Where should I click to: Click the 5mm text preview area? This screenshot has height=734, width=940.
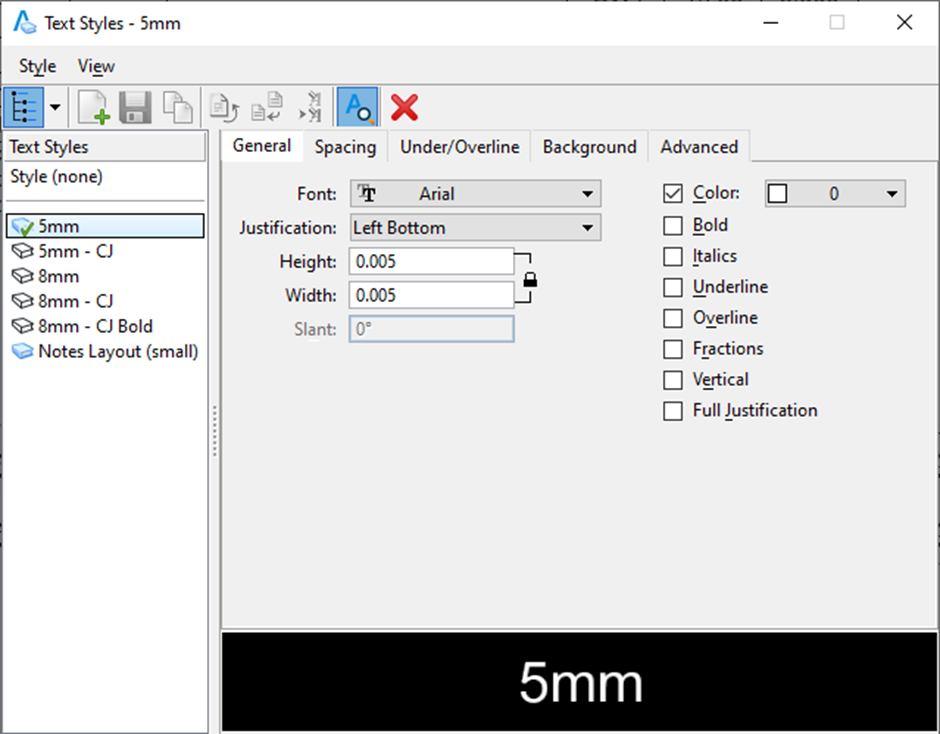pyautogui.click(x=579, y=682)
